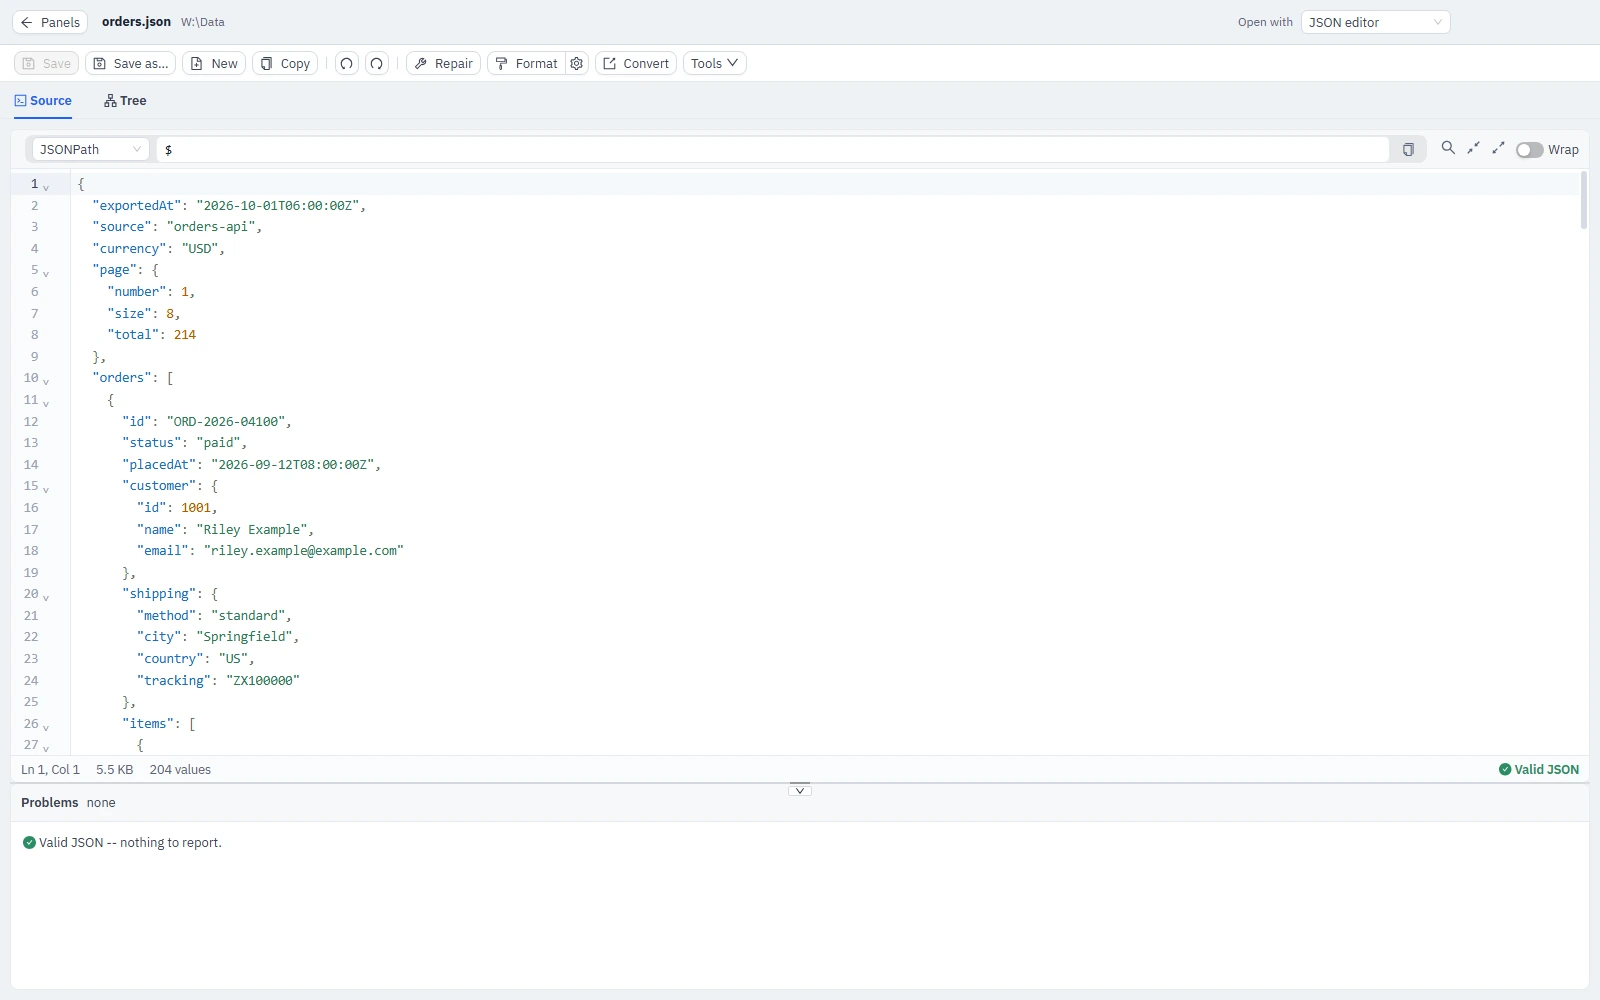Image resolution: width=1600 pixels, height=1000 pixels.
Task: Collapse the Problems panel chevron
Action: coord(799,790)
